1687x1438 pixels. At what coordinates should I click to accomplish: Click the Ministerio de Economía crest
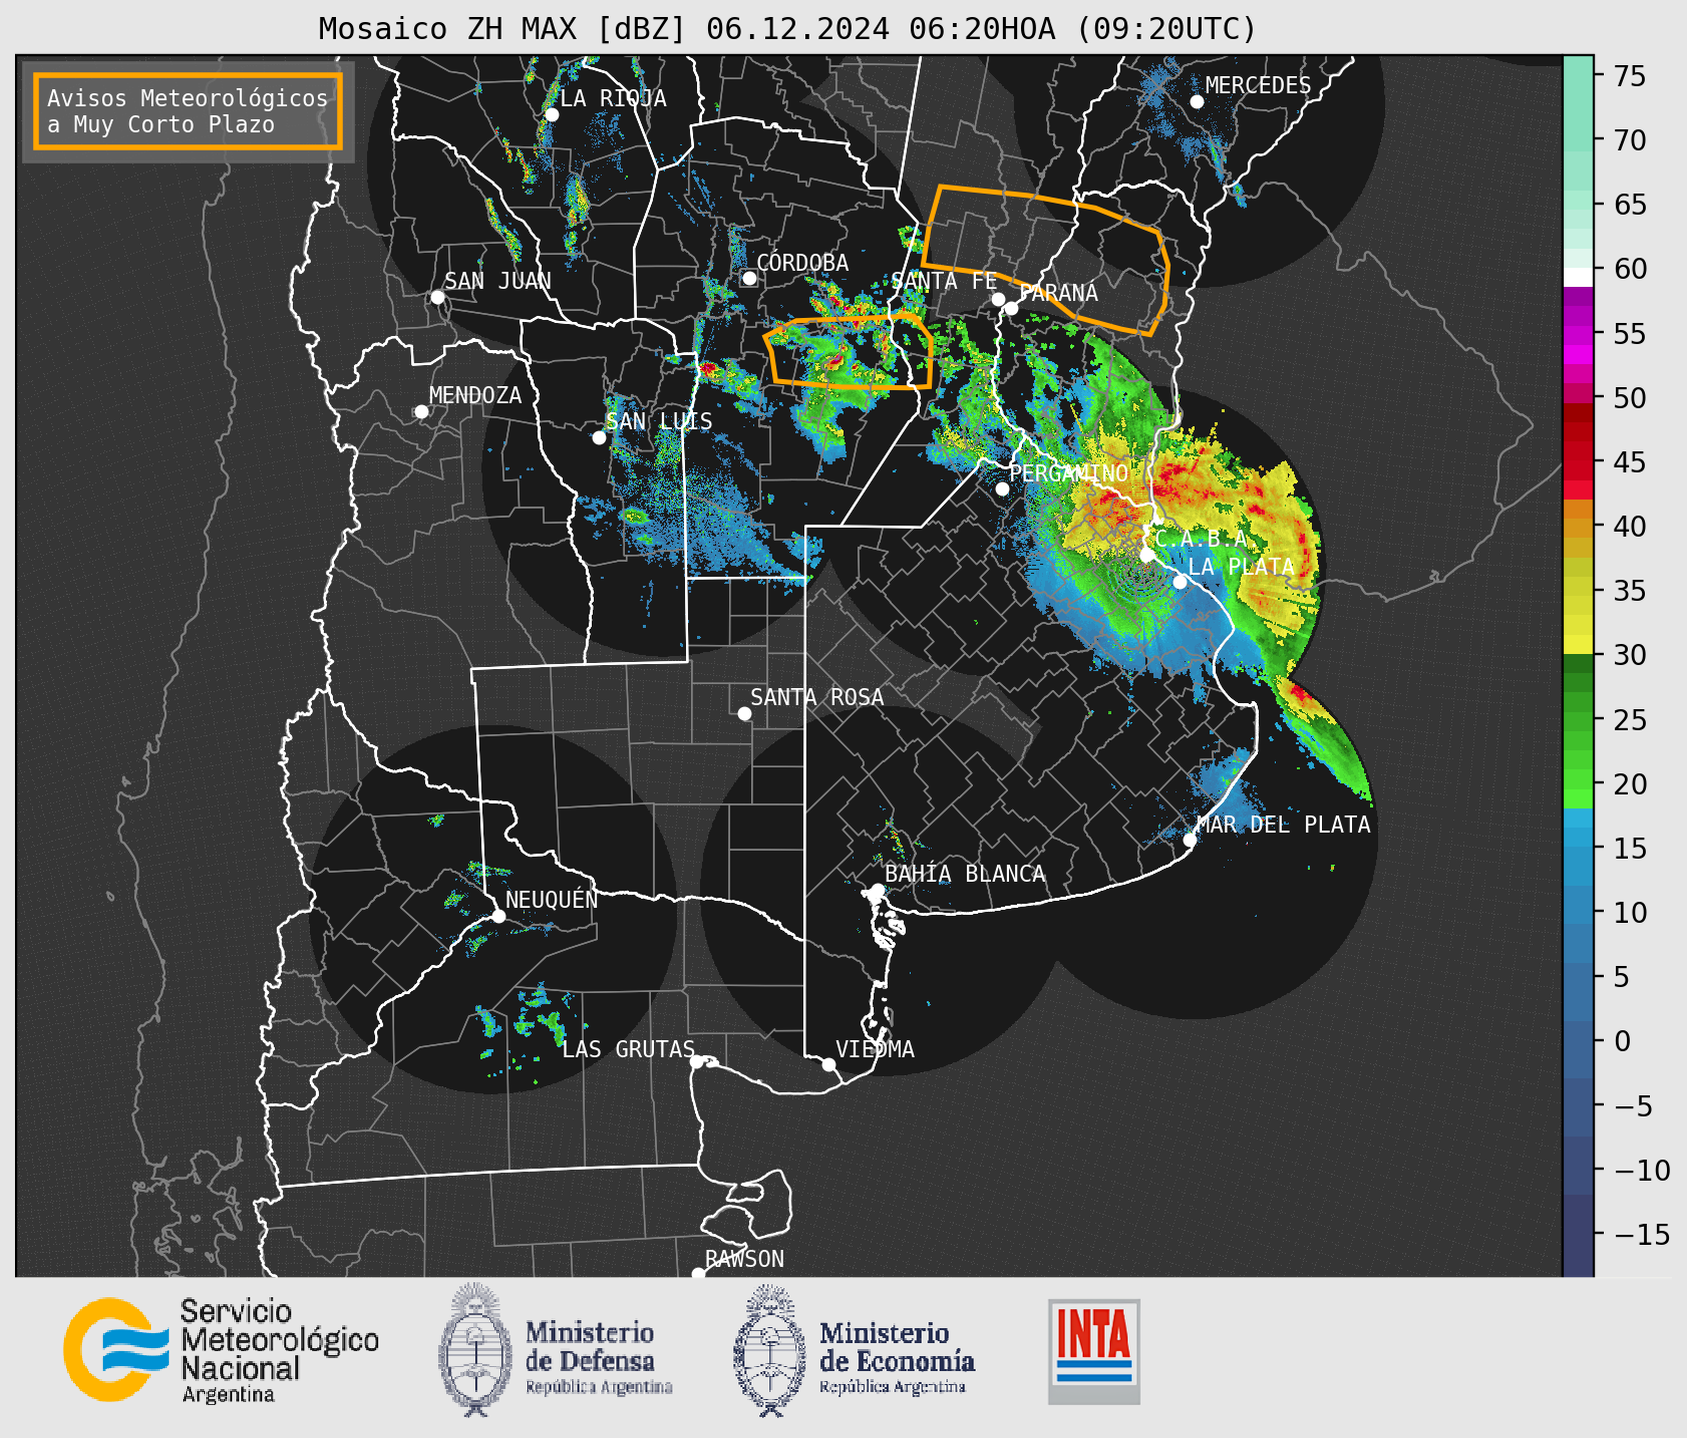pos(770,1351)
